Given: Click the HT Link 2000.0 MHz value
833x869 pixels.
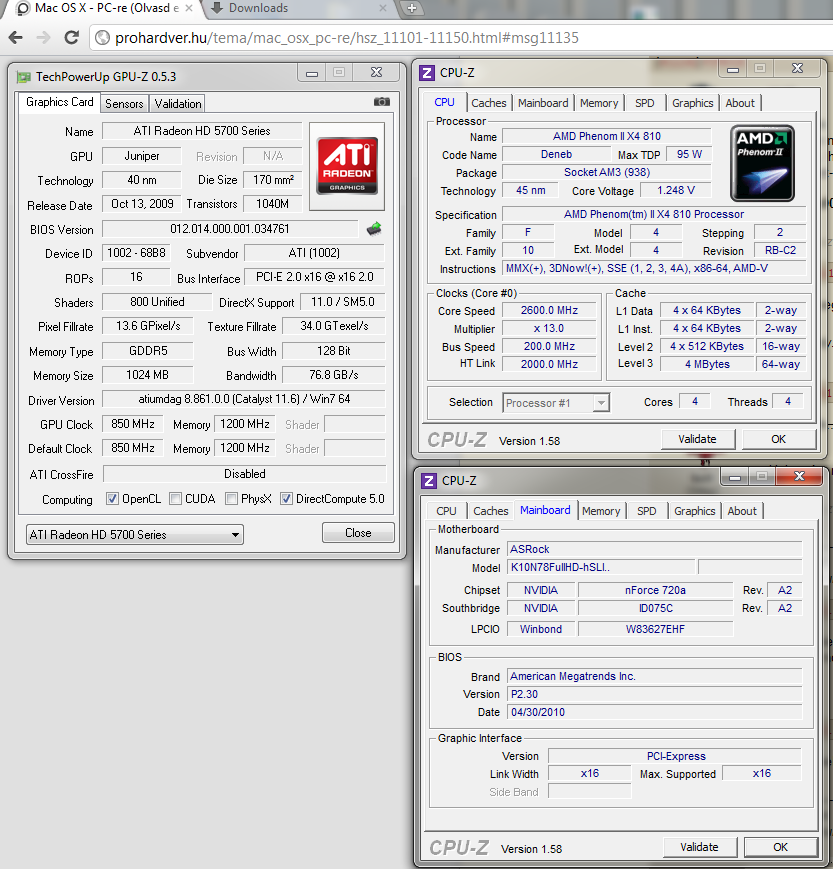Looking at the screenshot, I should (549, 364).
